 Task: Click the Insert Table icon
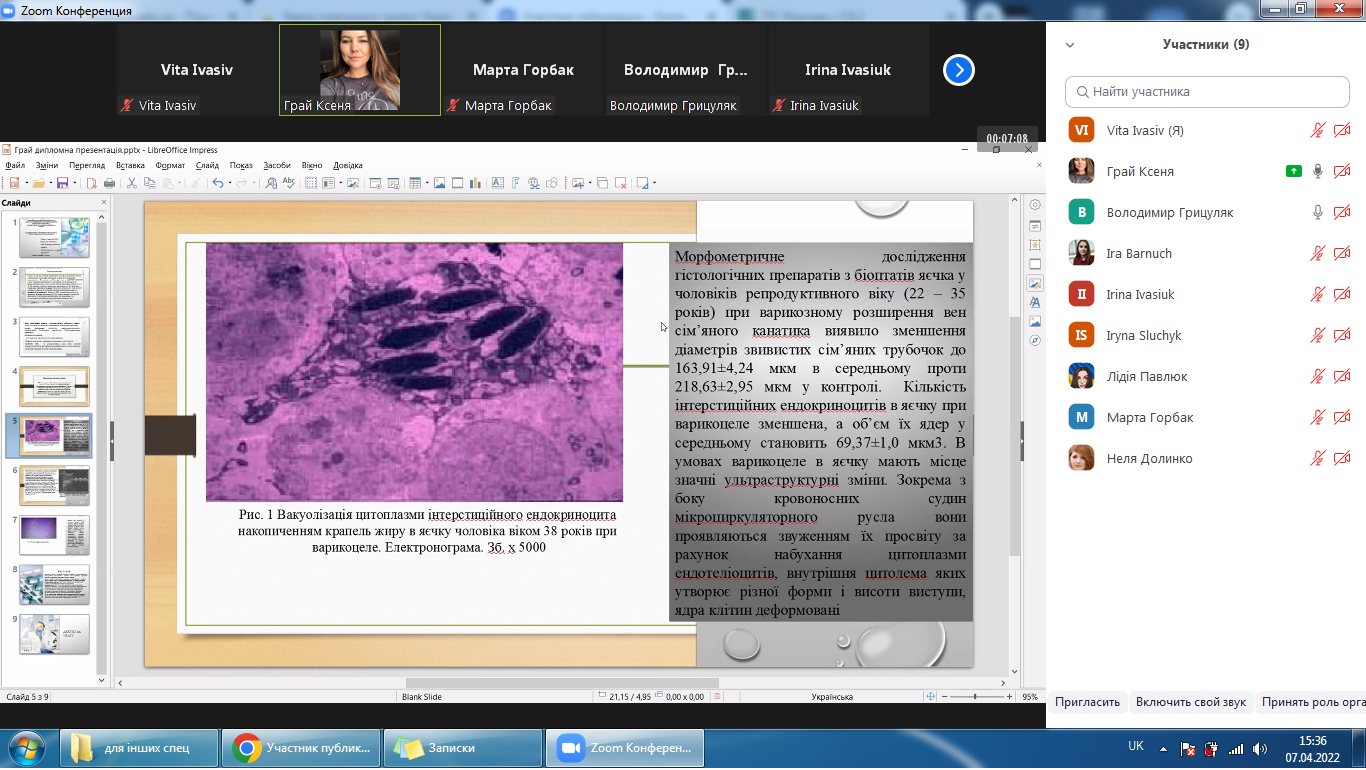(414, 183)
